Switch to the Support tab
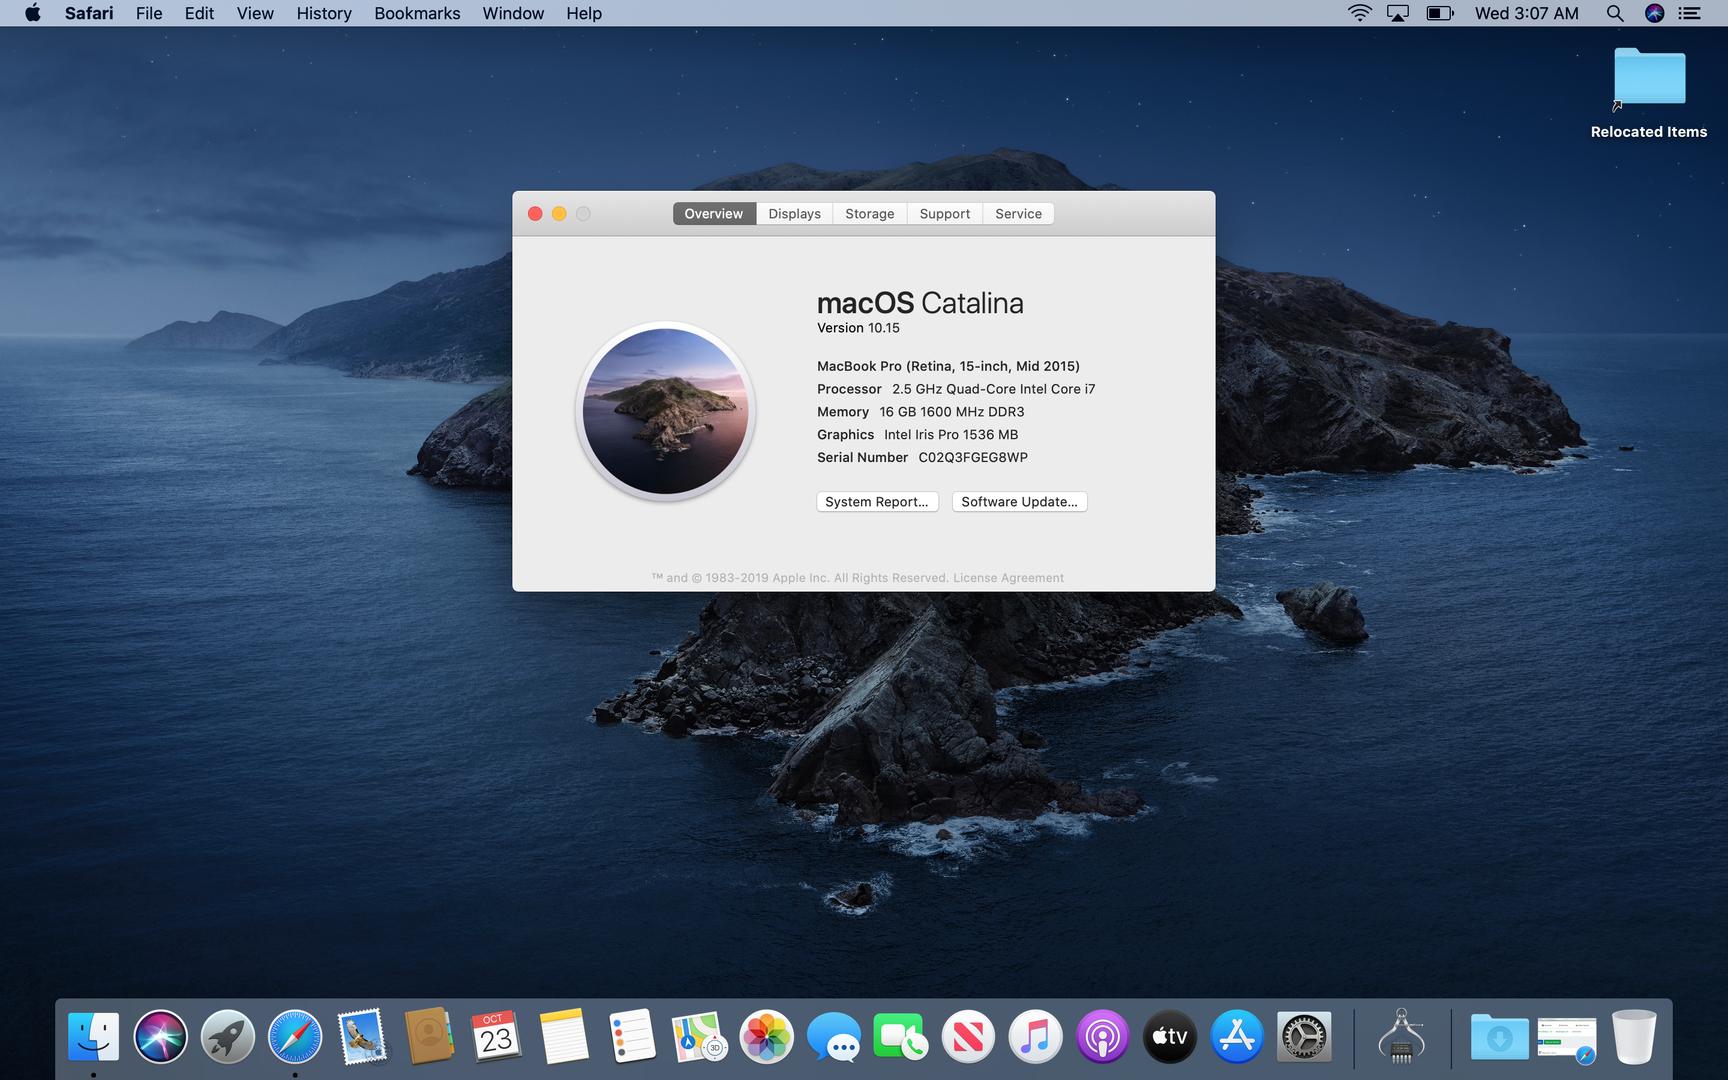The width and height of the screenshot is (1728, 1080). click(945, 213)
